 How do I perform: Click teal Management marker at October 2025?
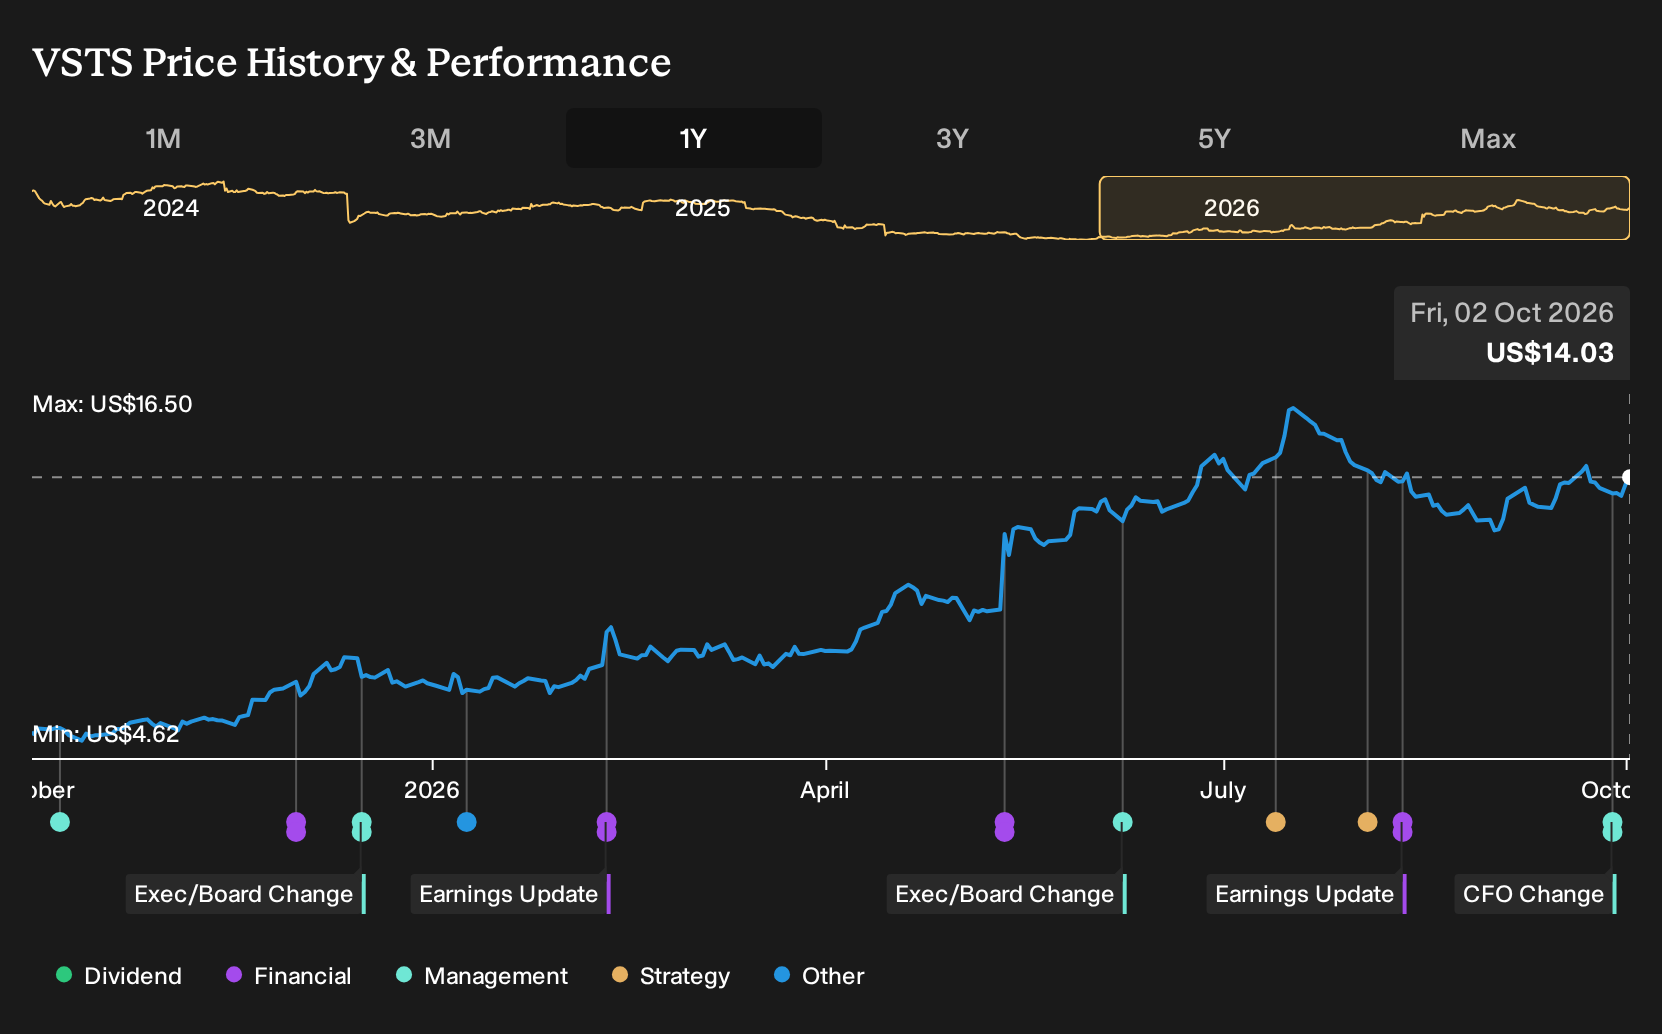tap(60, 822)
